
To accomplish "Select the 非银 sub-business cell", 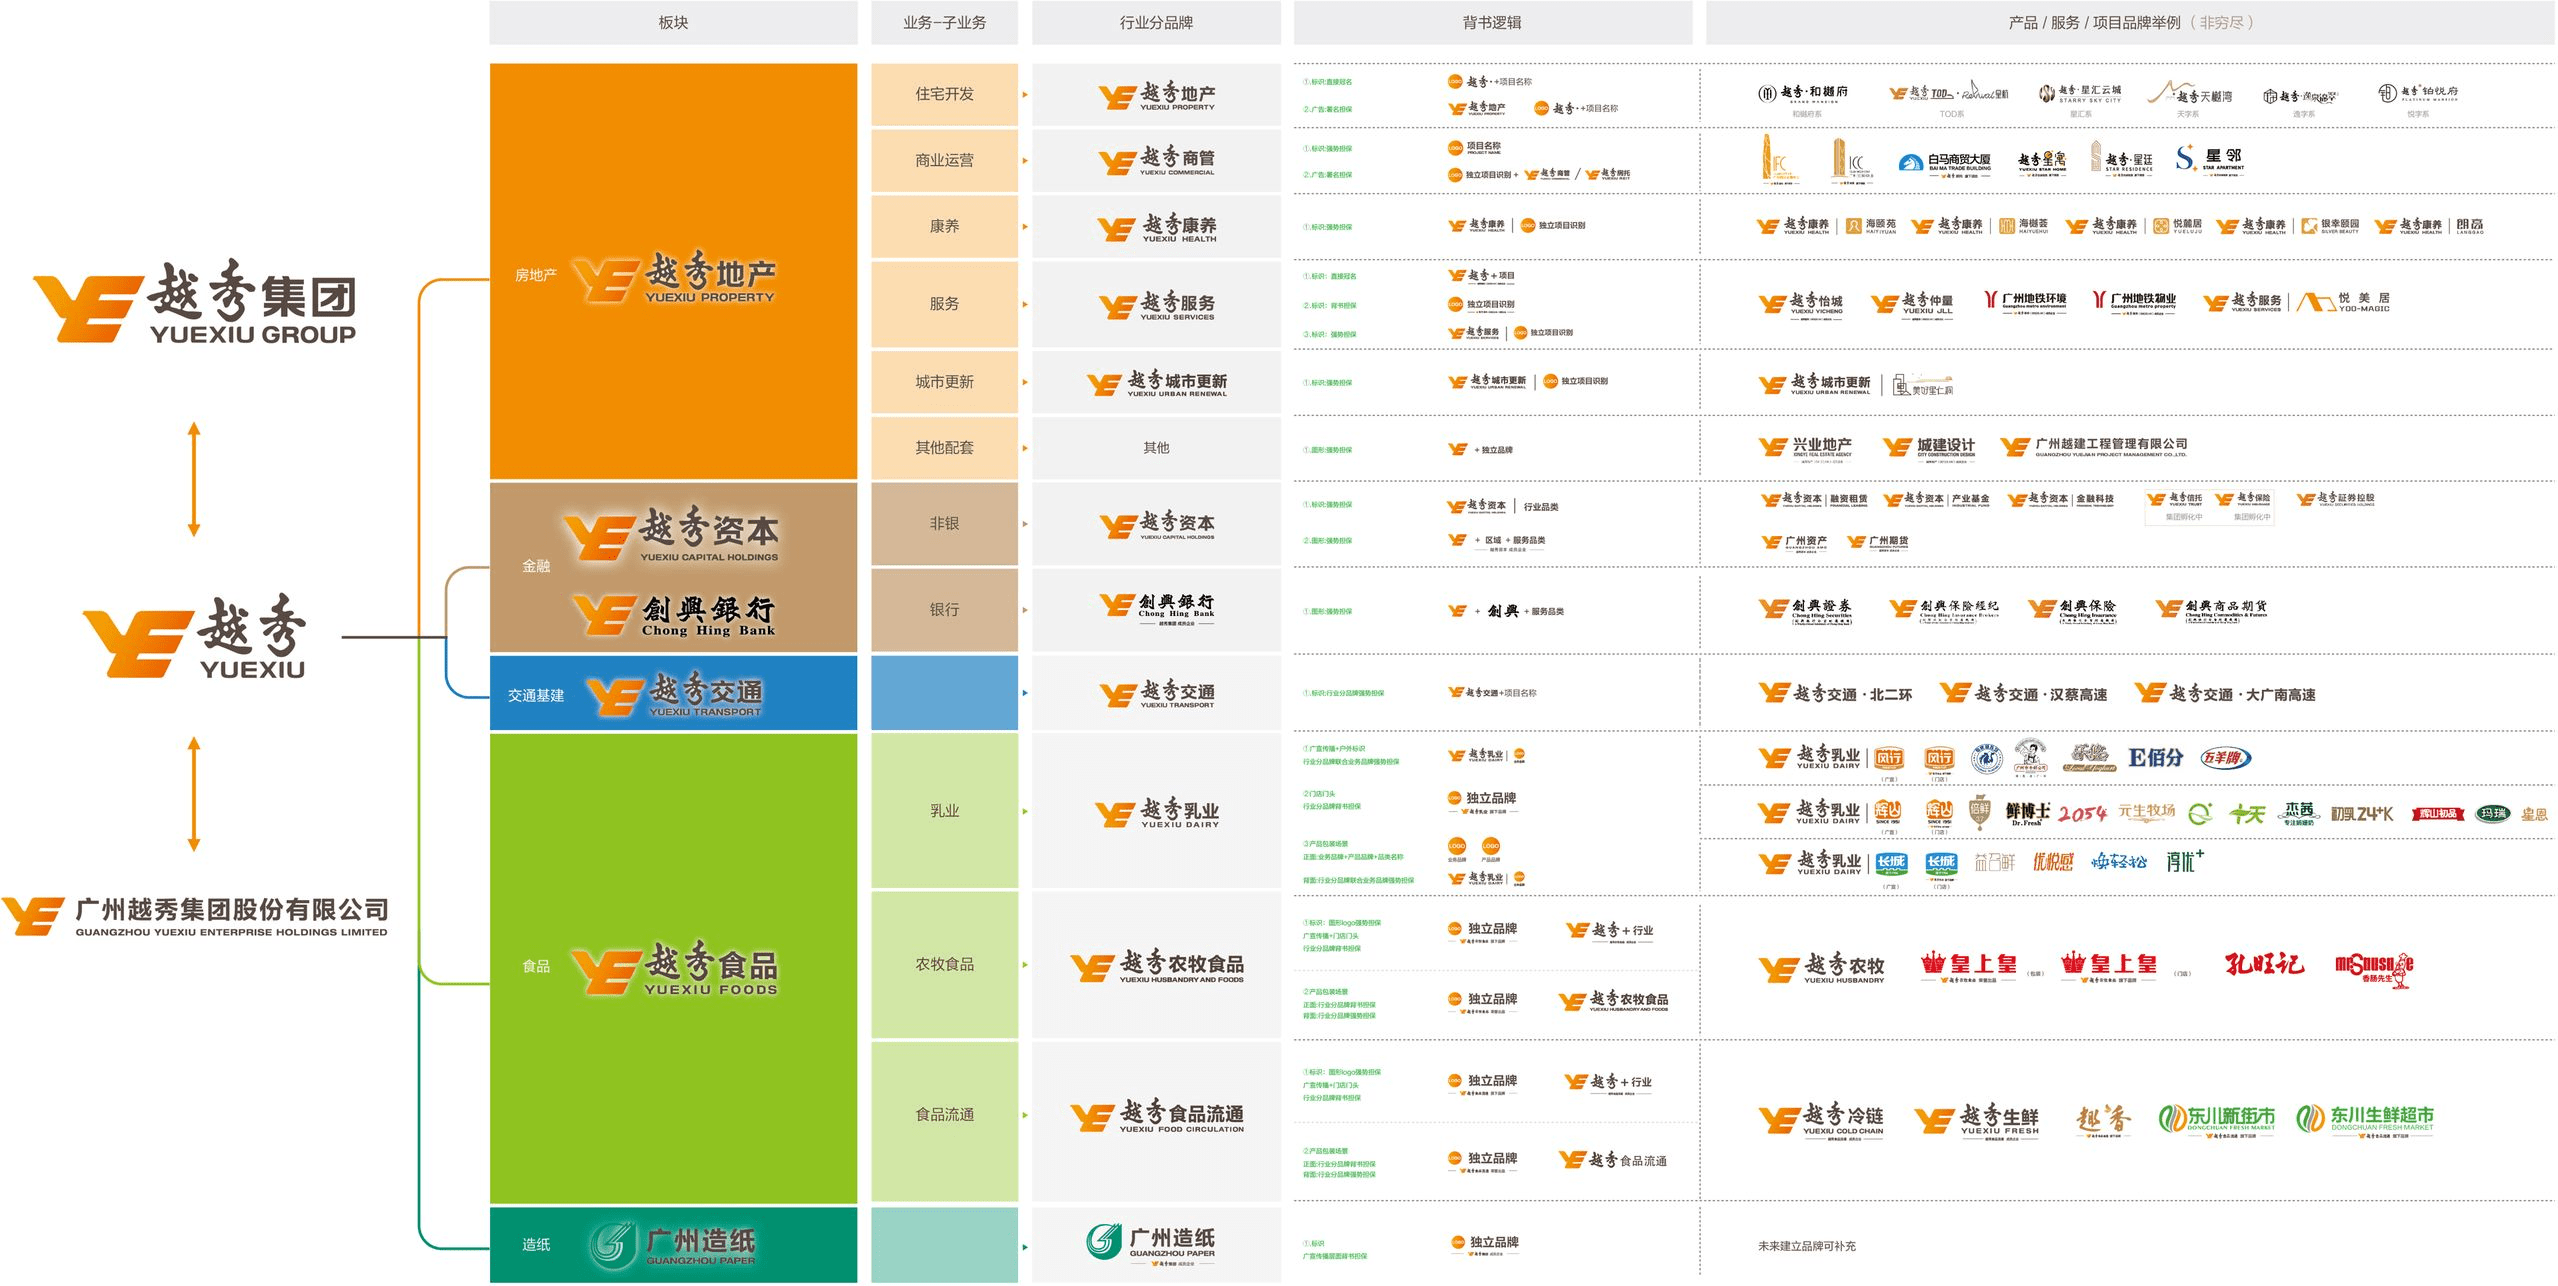I will point(944,524).
